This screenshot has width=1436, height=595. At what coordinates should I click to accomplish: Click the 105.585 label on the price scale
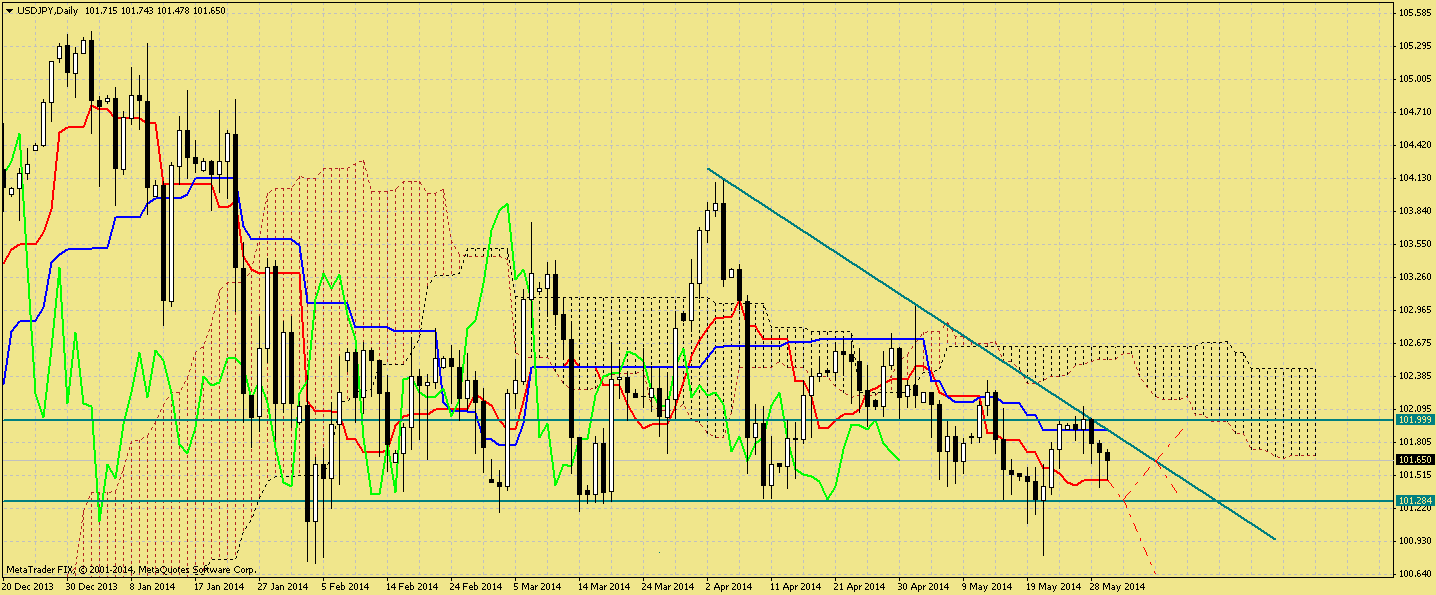pos(1413,13)
